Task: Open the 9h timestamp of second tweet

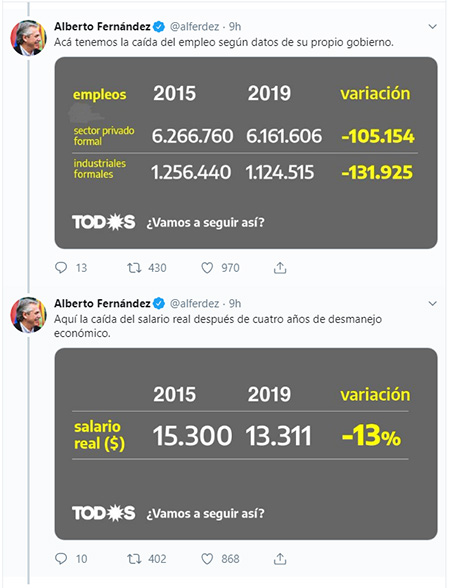Action: tap(235, 303)
